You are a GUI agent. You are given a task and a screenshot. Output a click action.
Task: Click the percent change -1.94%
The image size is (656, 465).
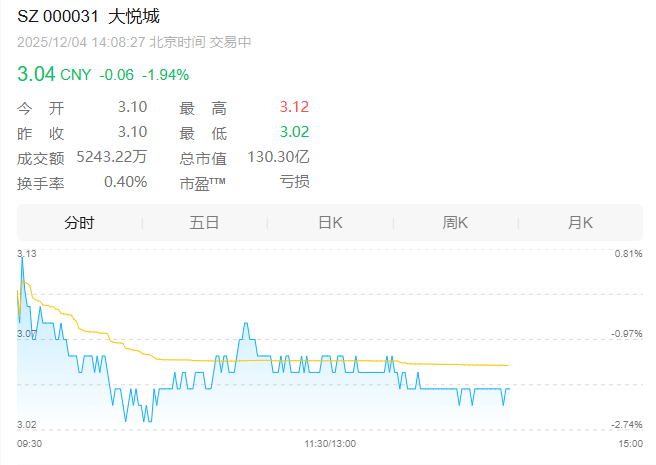tap(166, 75)
